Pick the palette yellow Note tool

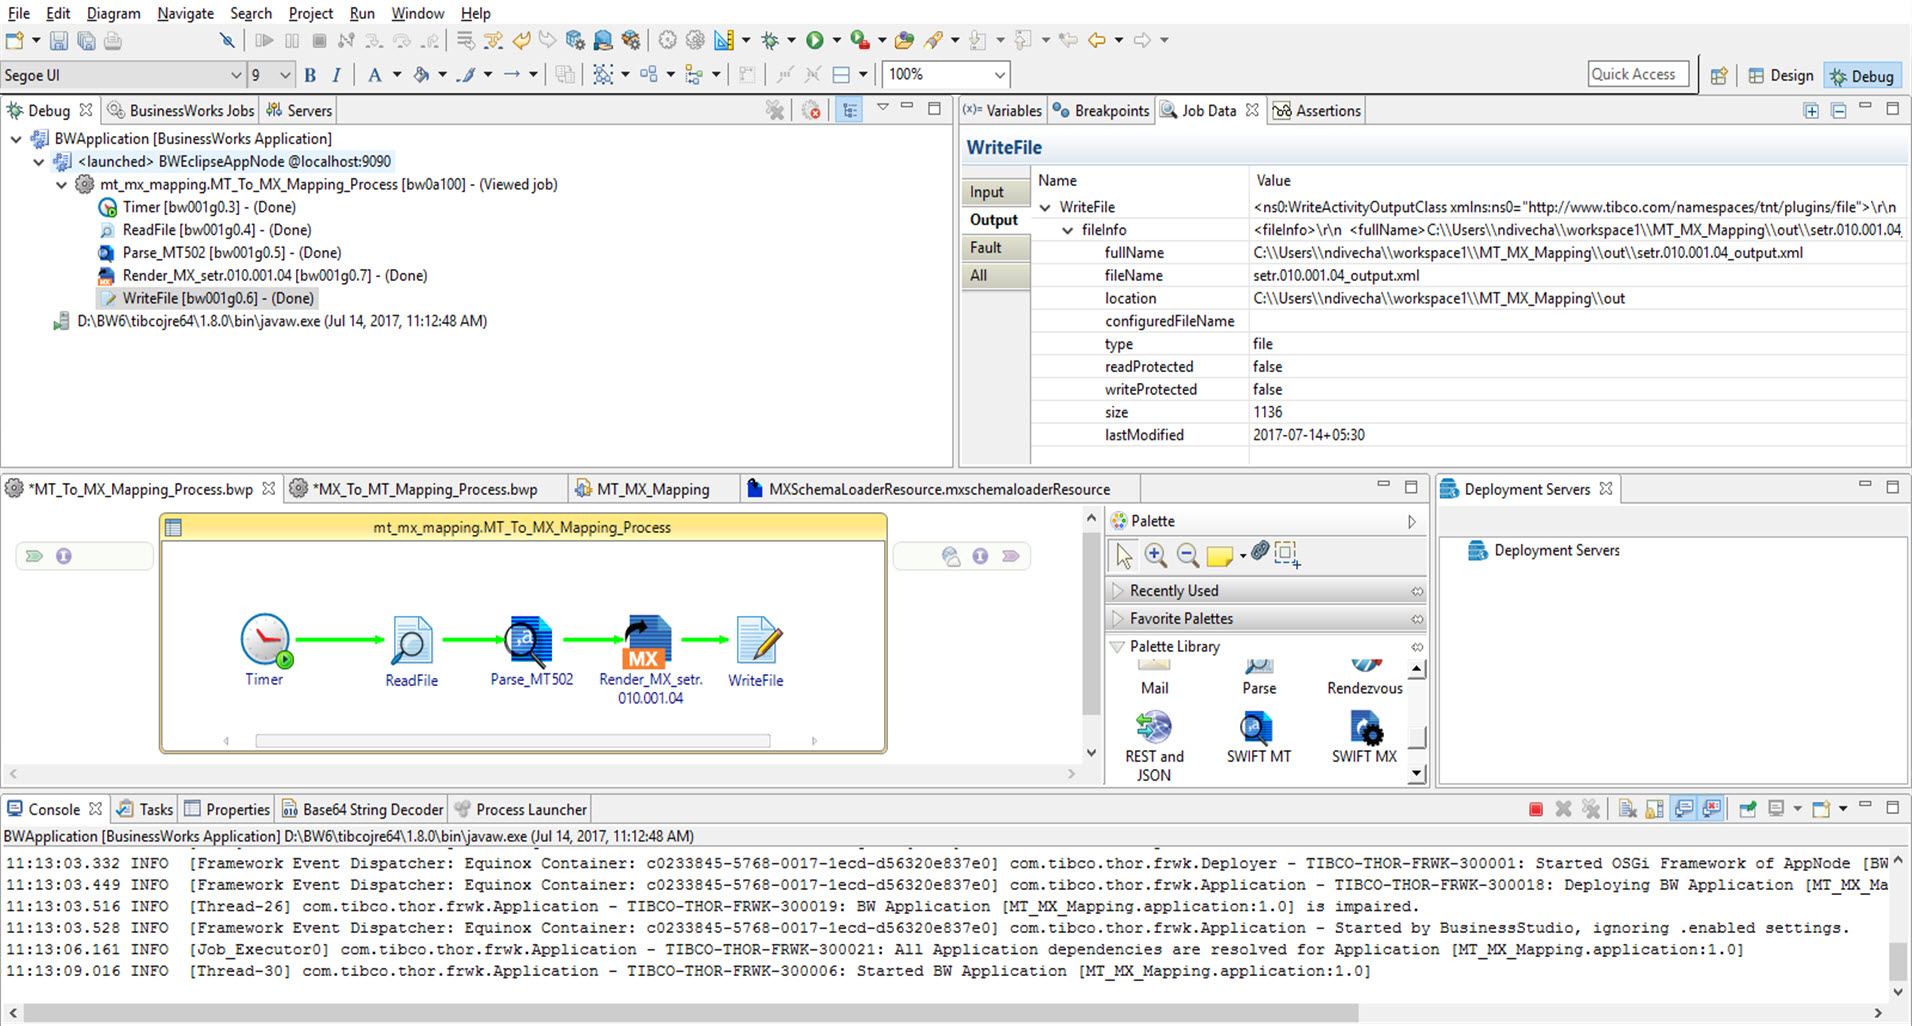tap(1219, 556)
